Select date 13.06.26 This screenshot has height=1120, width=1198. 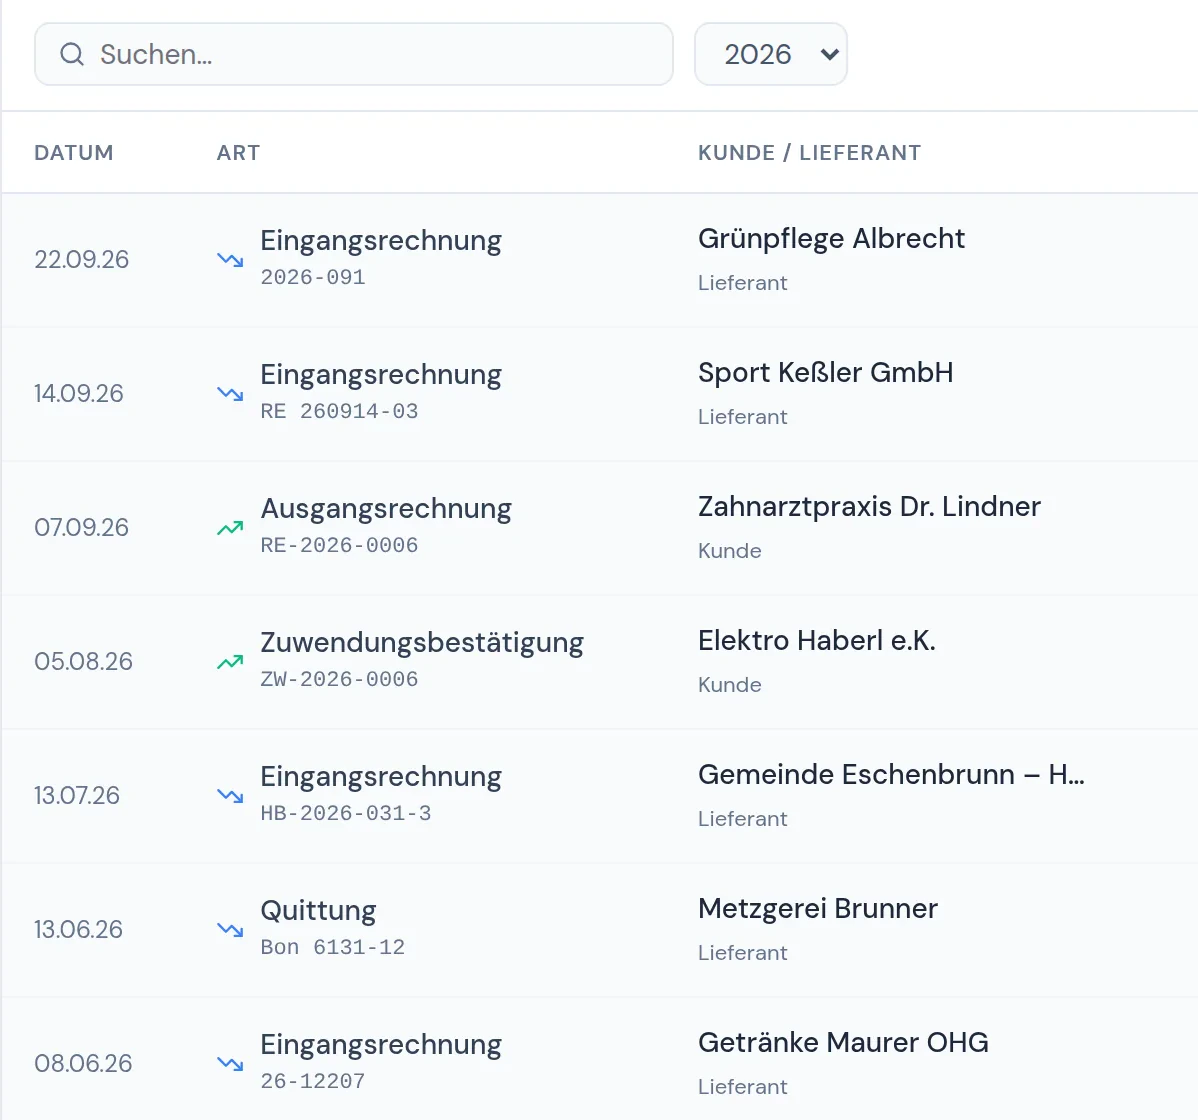coord(79,930)
